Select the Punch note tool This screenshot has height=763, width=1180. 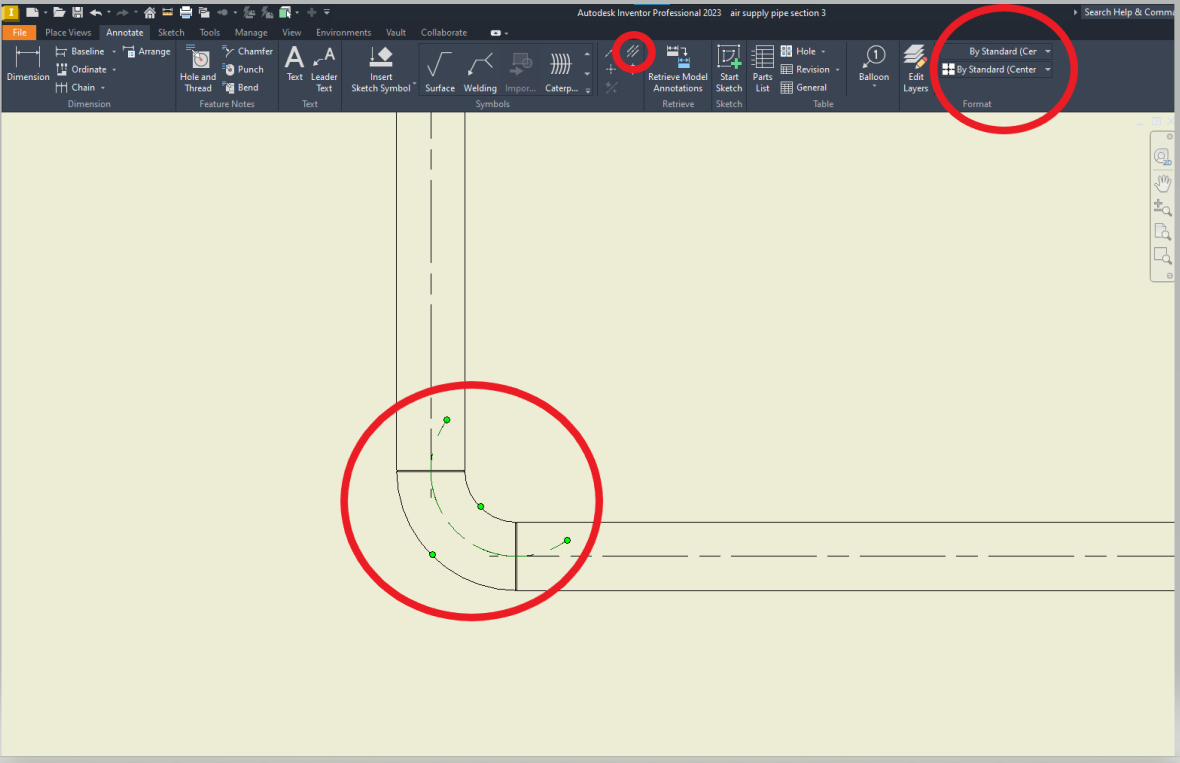pyautogui.click(x=243, y=69)
